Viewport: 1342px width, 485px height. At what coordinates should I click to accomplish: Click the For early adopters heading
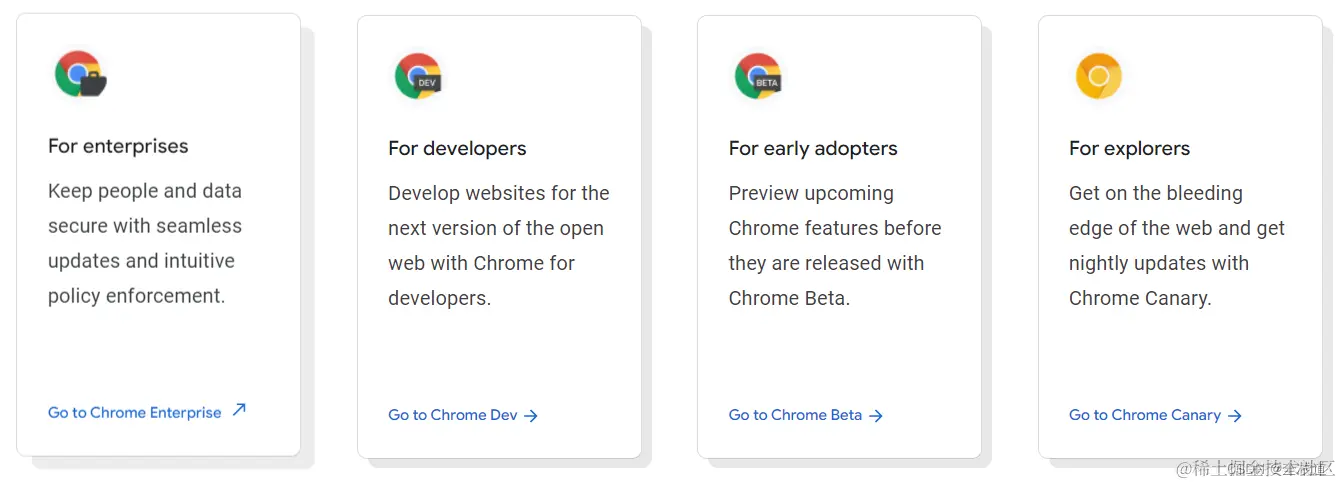coord(813,149)
